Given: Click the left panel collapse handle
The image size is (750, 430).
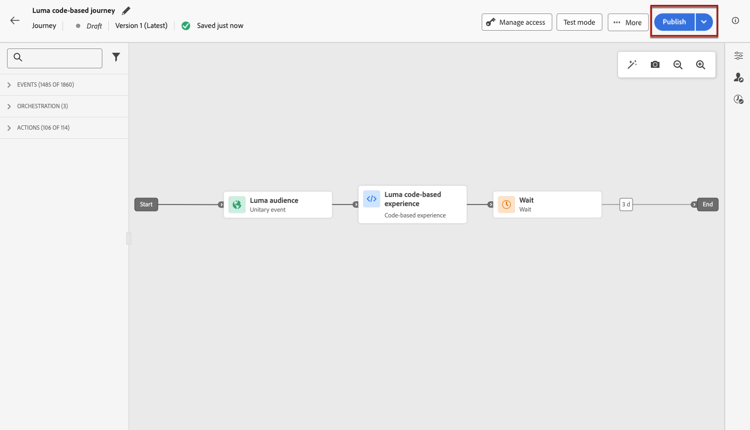Looking at the screenshot, I should pyautogui.click(x=128, y=238).
